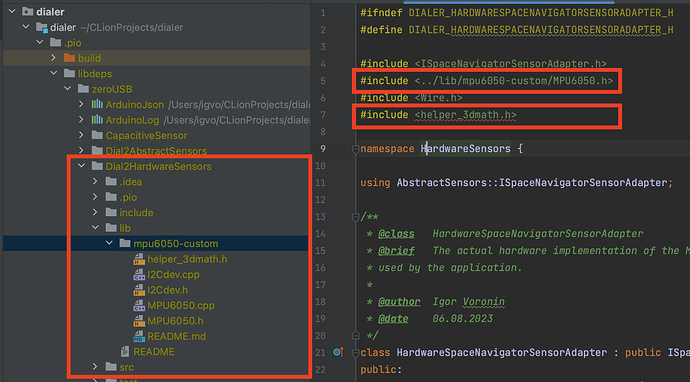Fold the doc comment starting at line 13
The width and height of the screenshot is (690, 382).
pos(356,217)
